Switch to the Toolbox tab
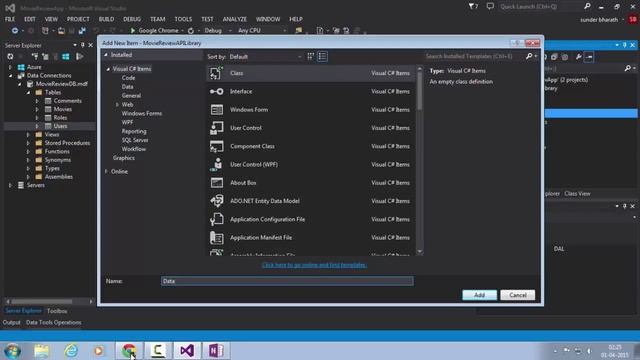This screenshot has height=360, width=640. 57,311
